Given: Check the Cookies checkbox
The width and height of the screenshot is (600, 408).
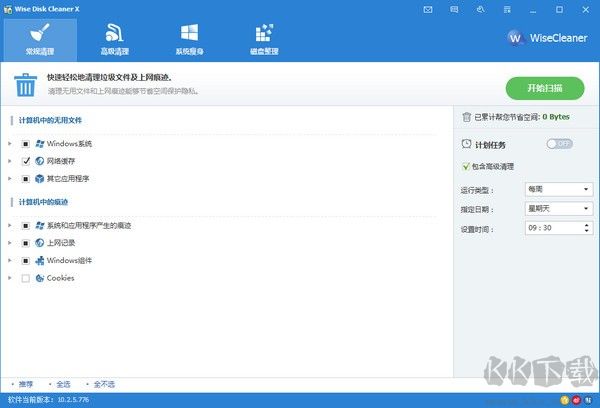Looking at the screenshot, I should click(26, 278).
